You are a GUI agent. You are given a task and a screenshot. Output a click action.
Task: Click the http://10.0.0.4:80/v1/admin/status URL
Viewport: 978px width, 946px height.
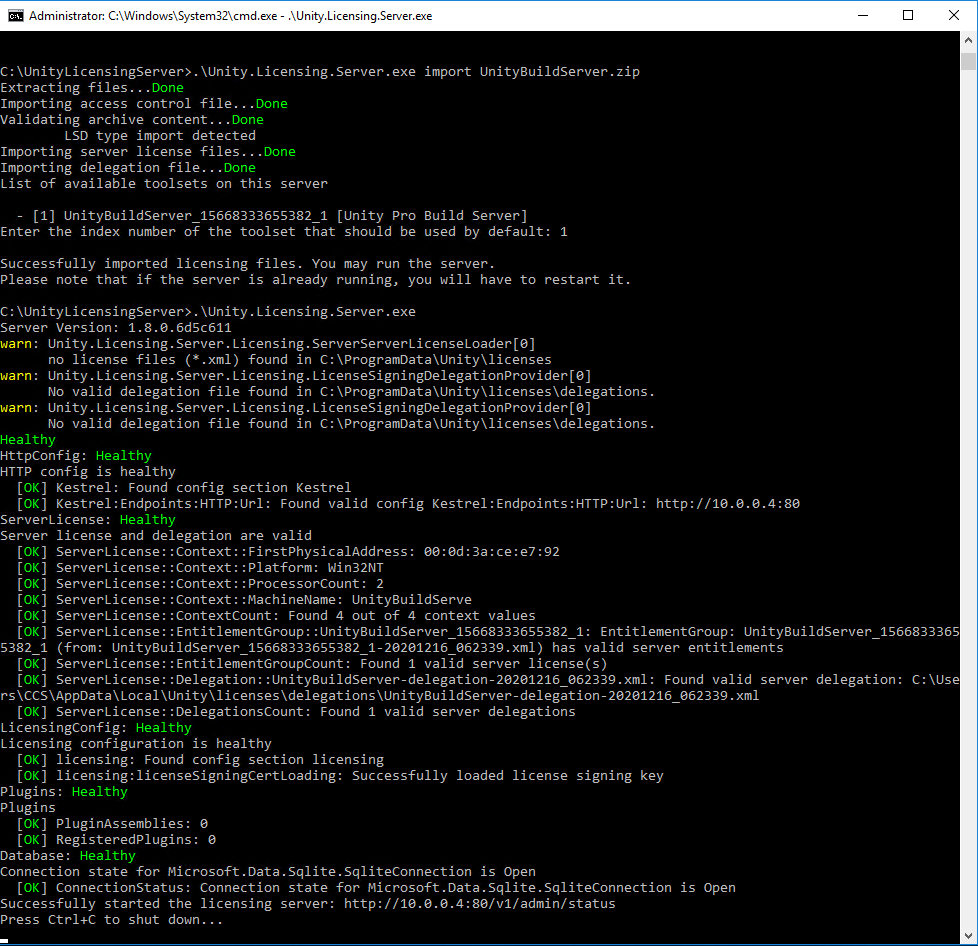pos(480,904)
